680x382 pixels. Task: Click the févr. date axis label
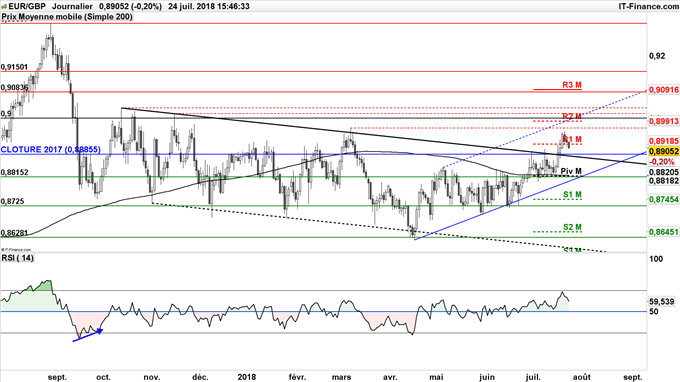pyautogui.click(x=298, y=377)
